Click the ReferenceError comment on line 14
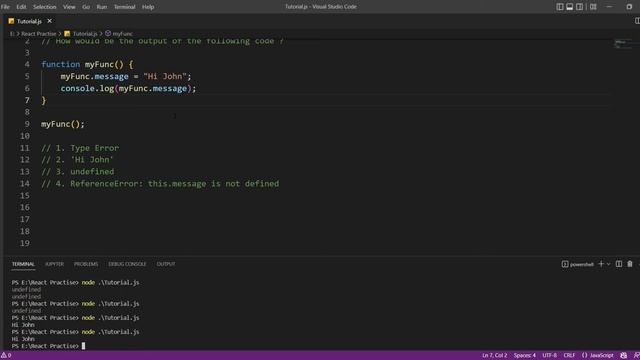 coord(160,184)
